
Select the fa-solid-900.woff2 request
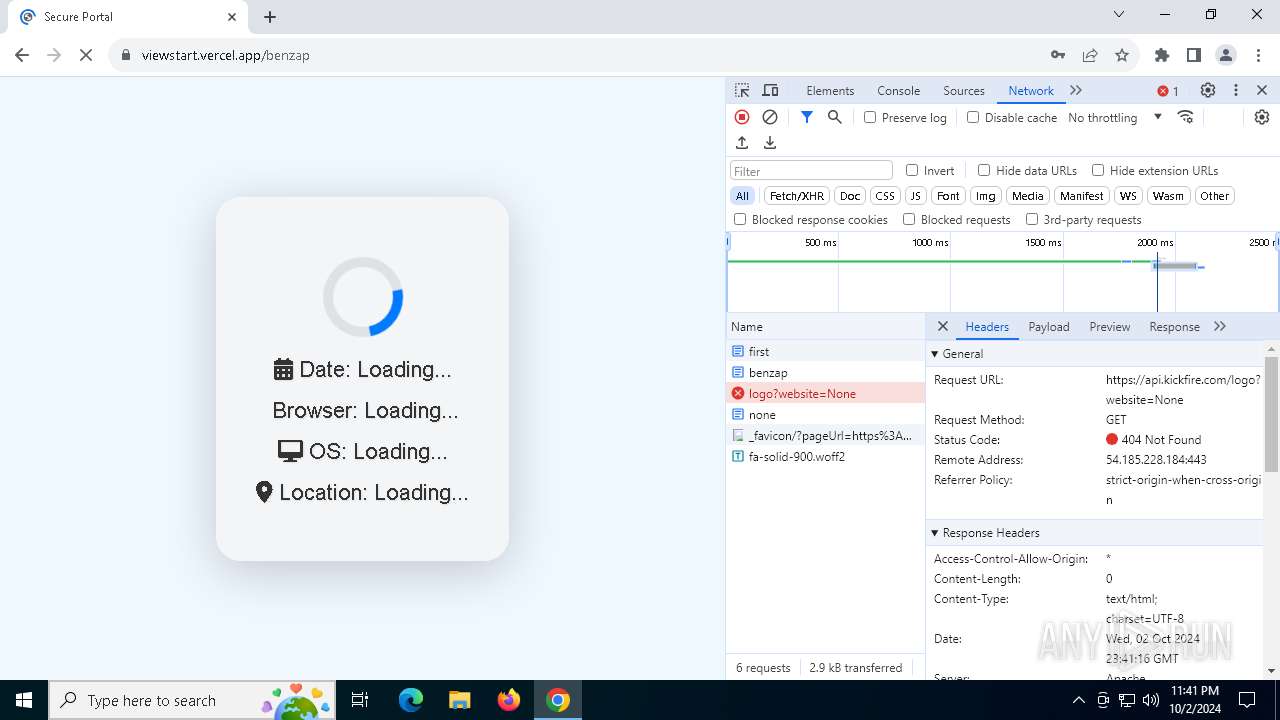826,456
